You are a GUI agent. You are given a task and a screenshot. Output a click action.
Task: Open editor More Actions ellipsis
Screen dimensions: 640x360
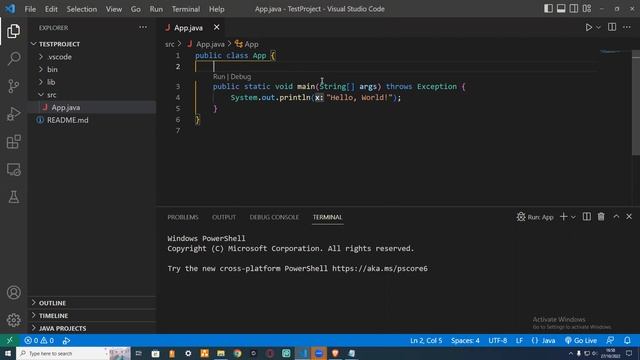pyautogui.click(x=627, y=27)
